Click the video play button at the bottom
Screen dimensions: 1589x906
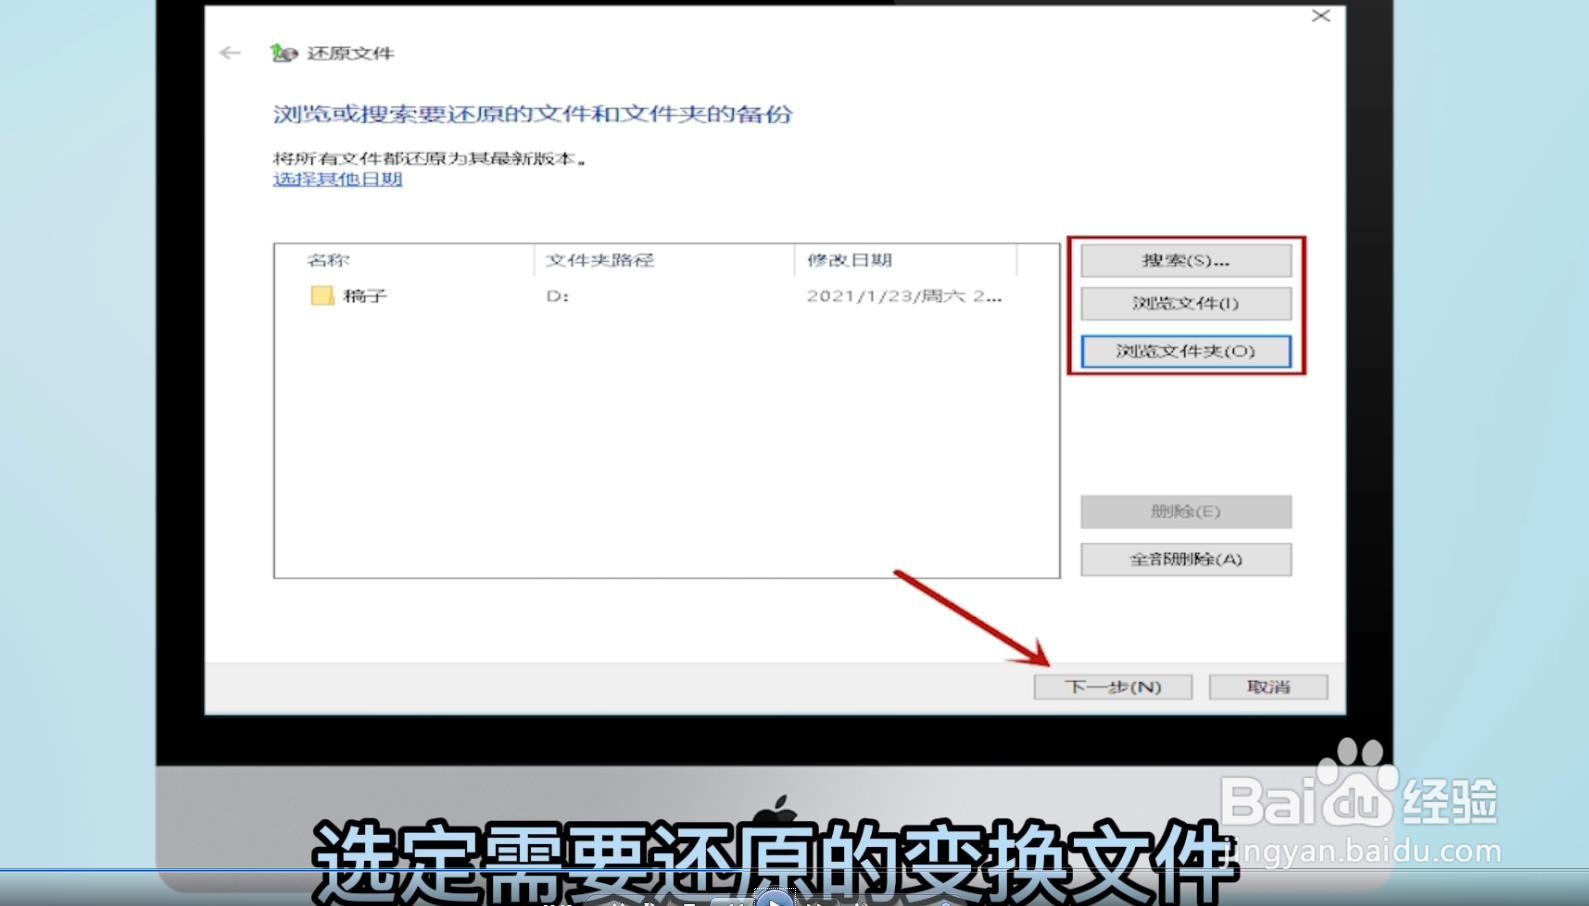pyautogui.click(x=774, y=897)
